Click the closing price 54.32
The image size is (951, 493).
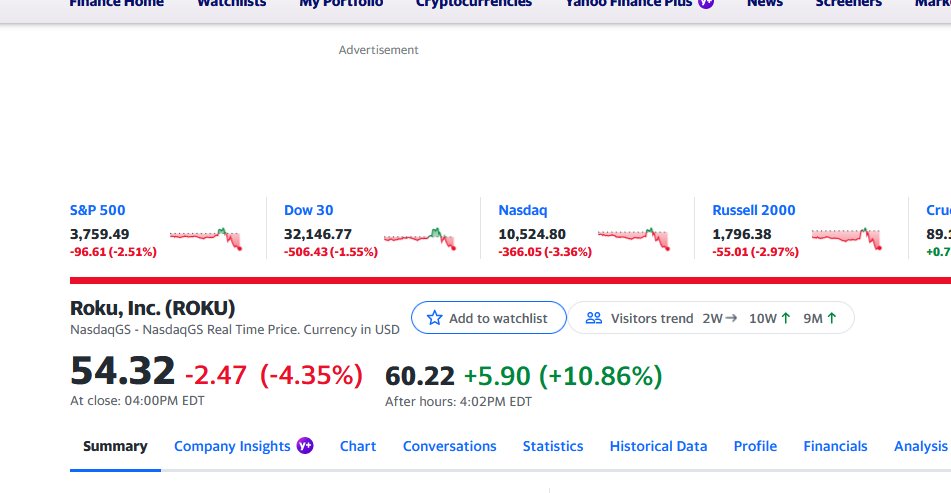[x=123, y=371]
